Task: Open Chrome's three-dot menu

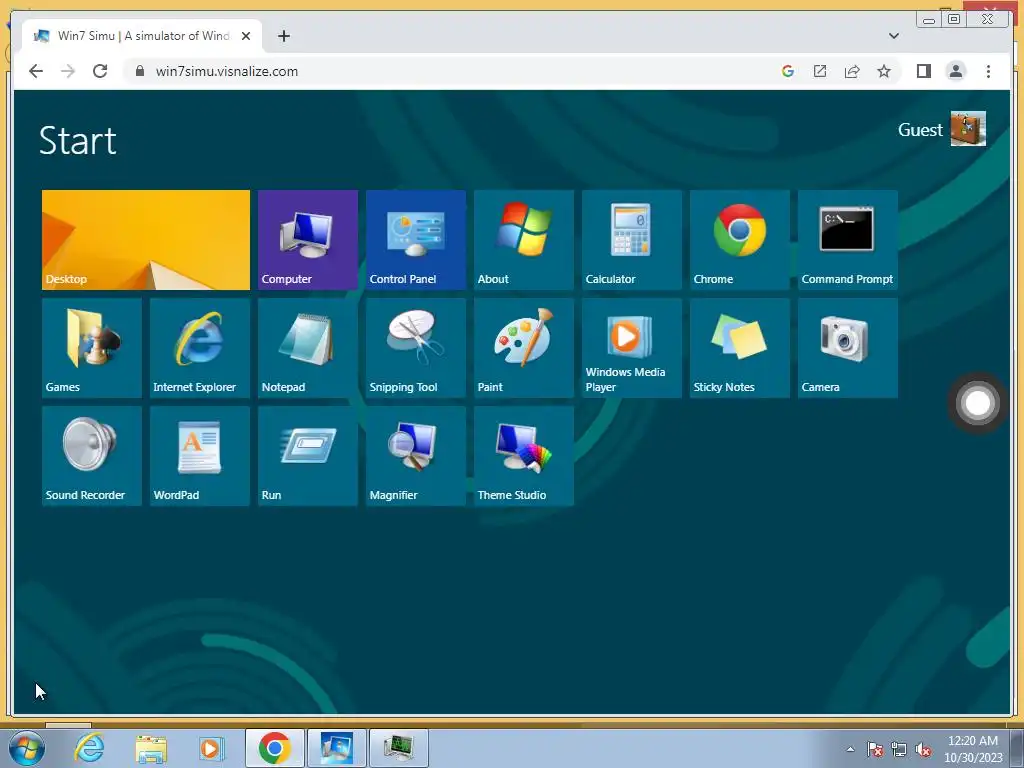Action: click(x=988, y=71)
